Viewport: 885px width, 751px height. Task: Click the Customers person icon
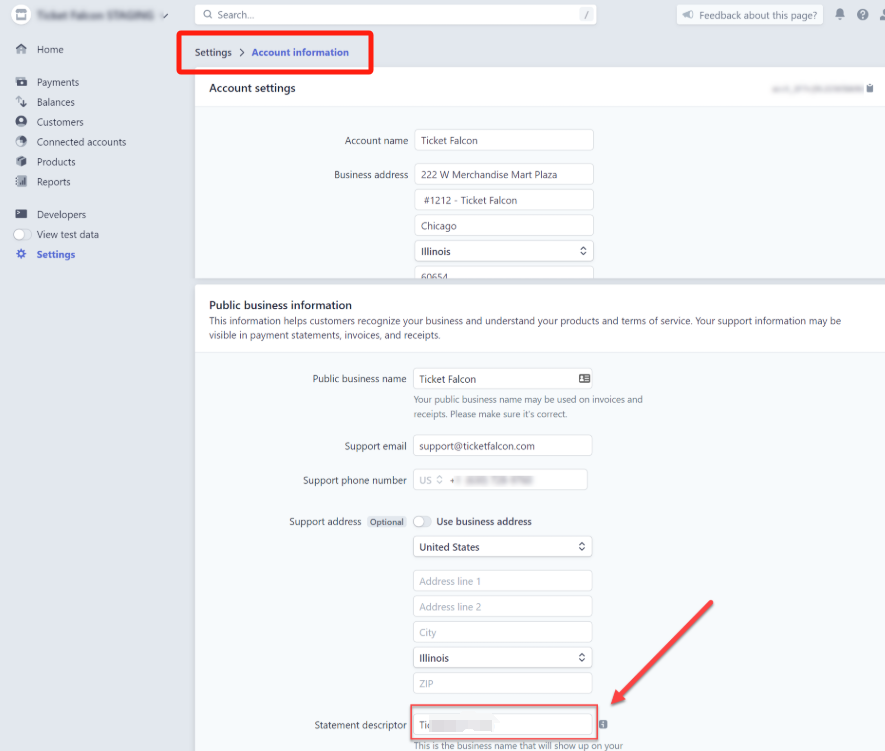point(21,121)
